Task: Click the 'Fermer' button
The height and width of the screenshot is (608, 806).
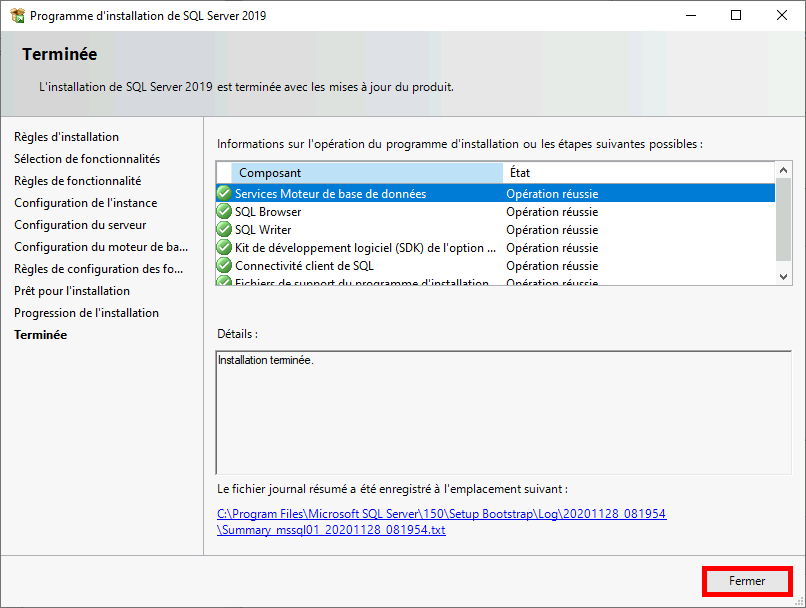Action: click(746, 581)
